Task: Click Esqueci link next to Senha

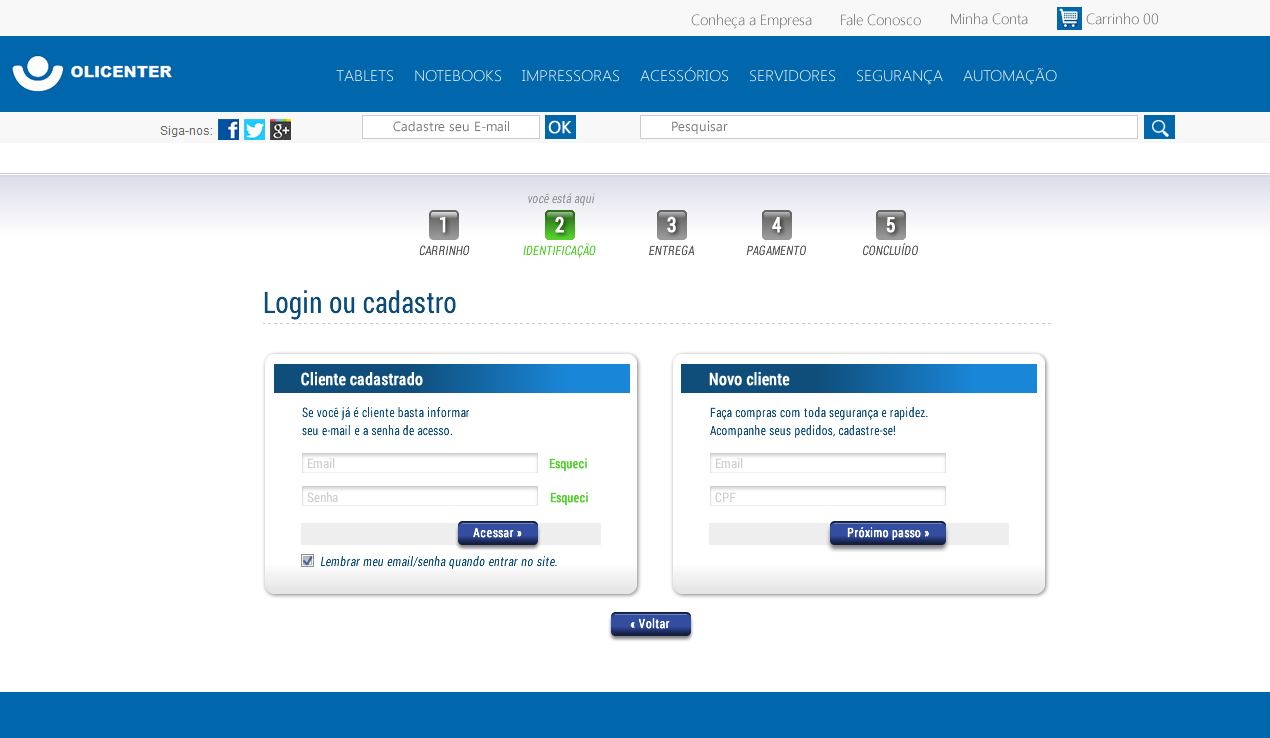Action: [569, 498]
